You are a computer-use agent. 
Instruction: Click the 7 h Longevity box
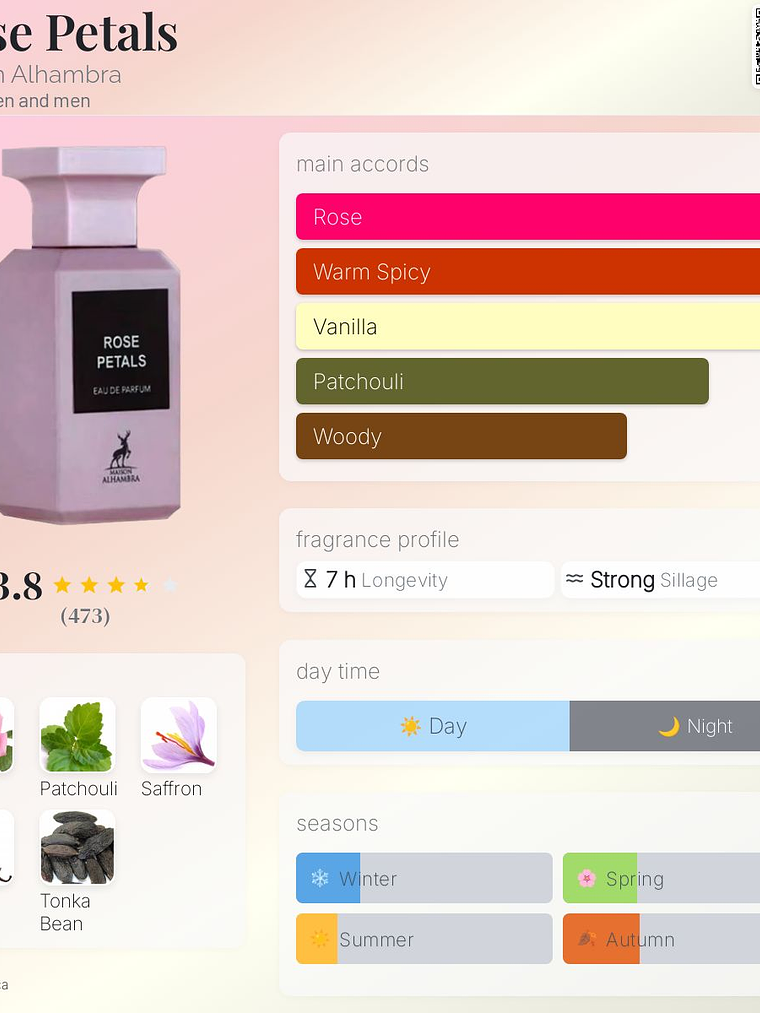(x=425, y=580)
